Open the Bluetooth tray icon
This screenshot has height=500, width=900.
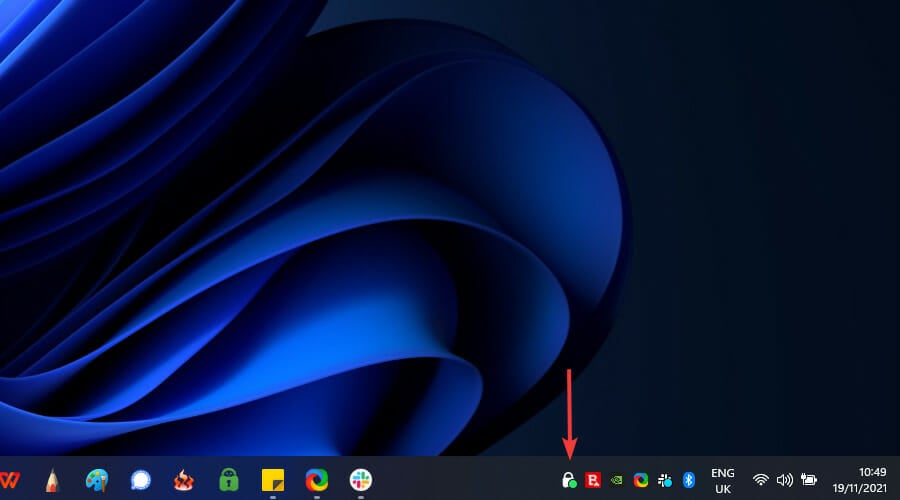689,480
